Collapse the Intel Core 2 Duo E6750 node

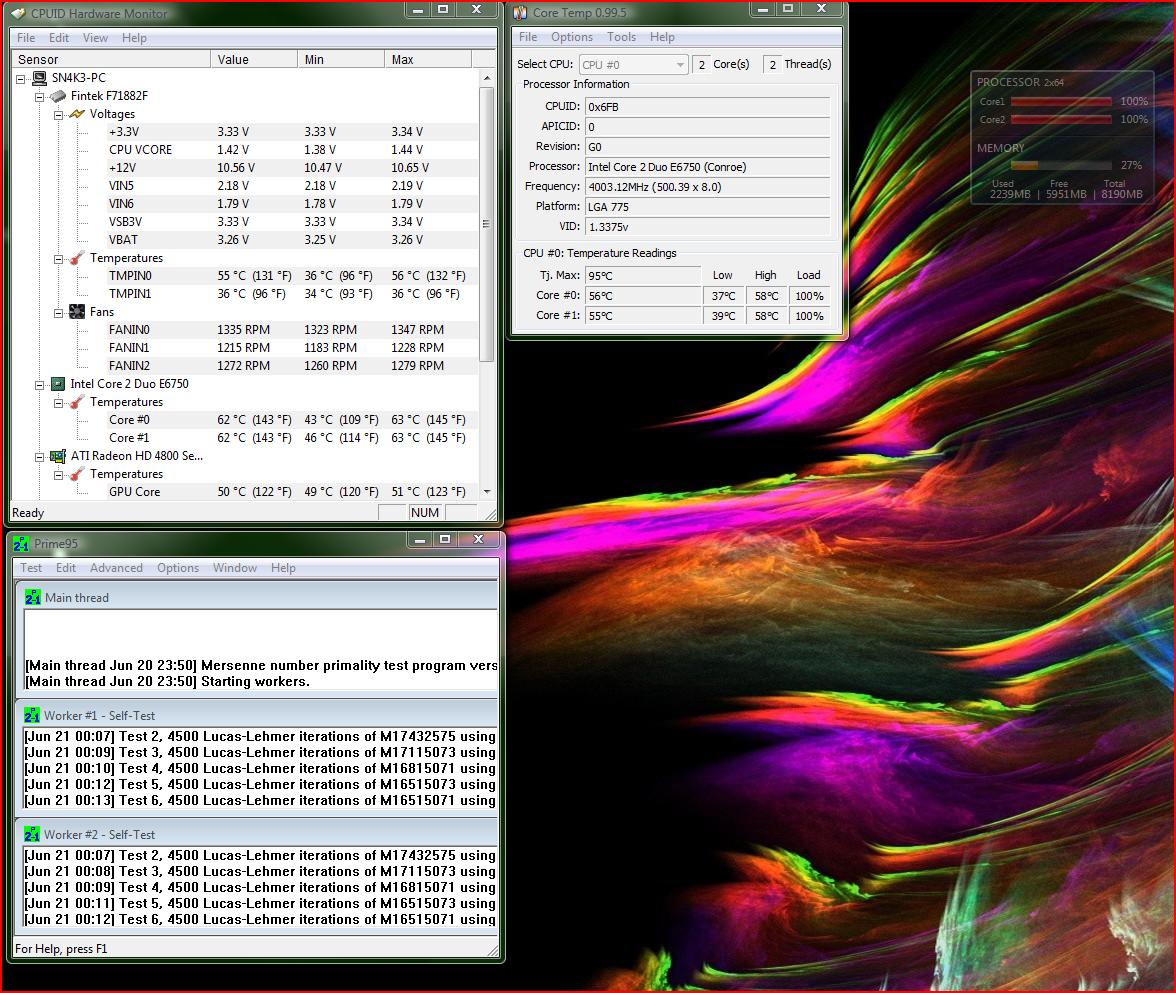coord(40,385)
